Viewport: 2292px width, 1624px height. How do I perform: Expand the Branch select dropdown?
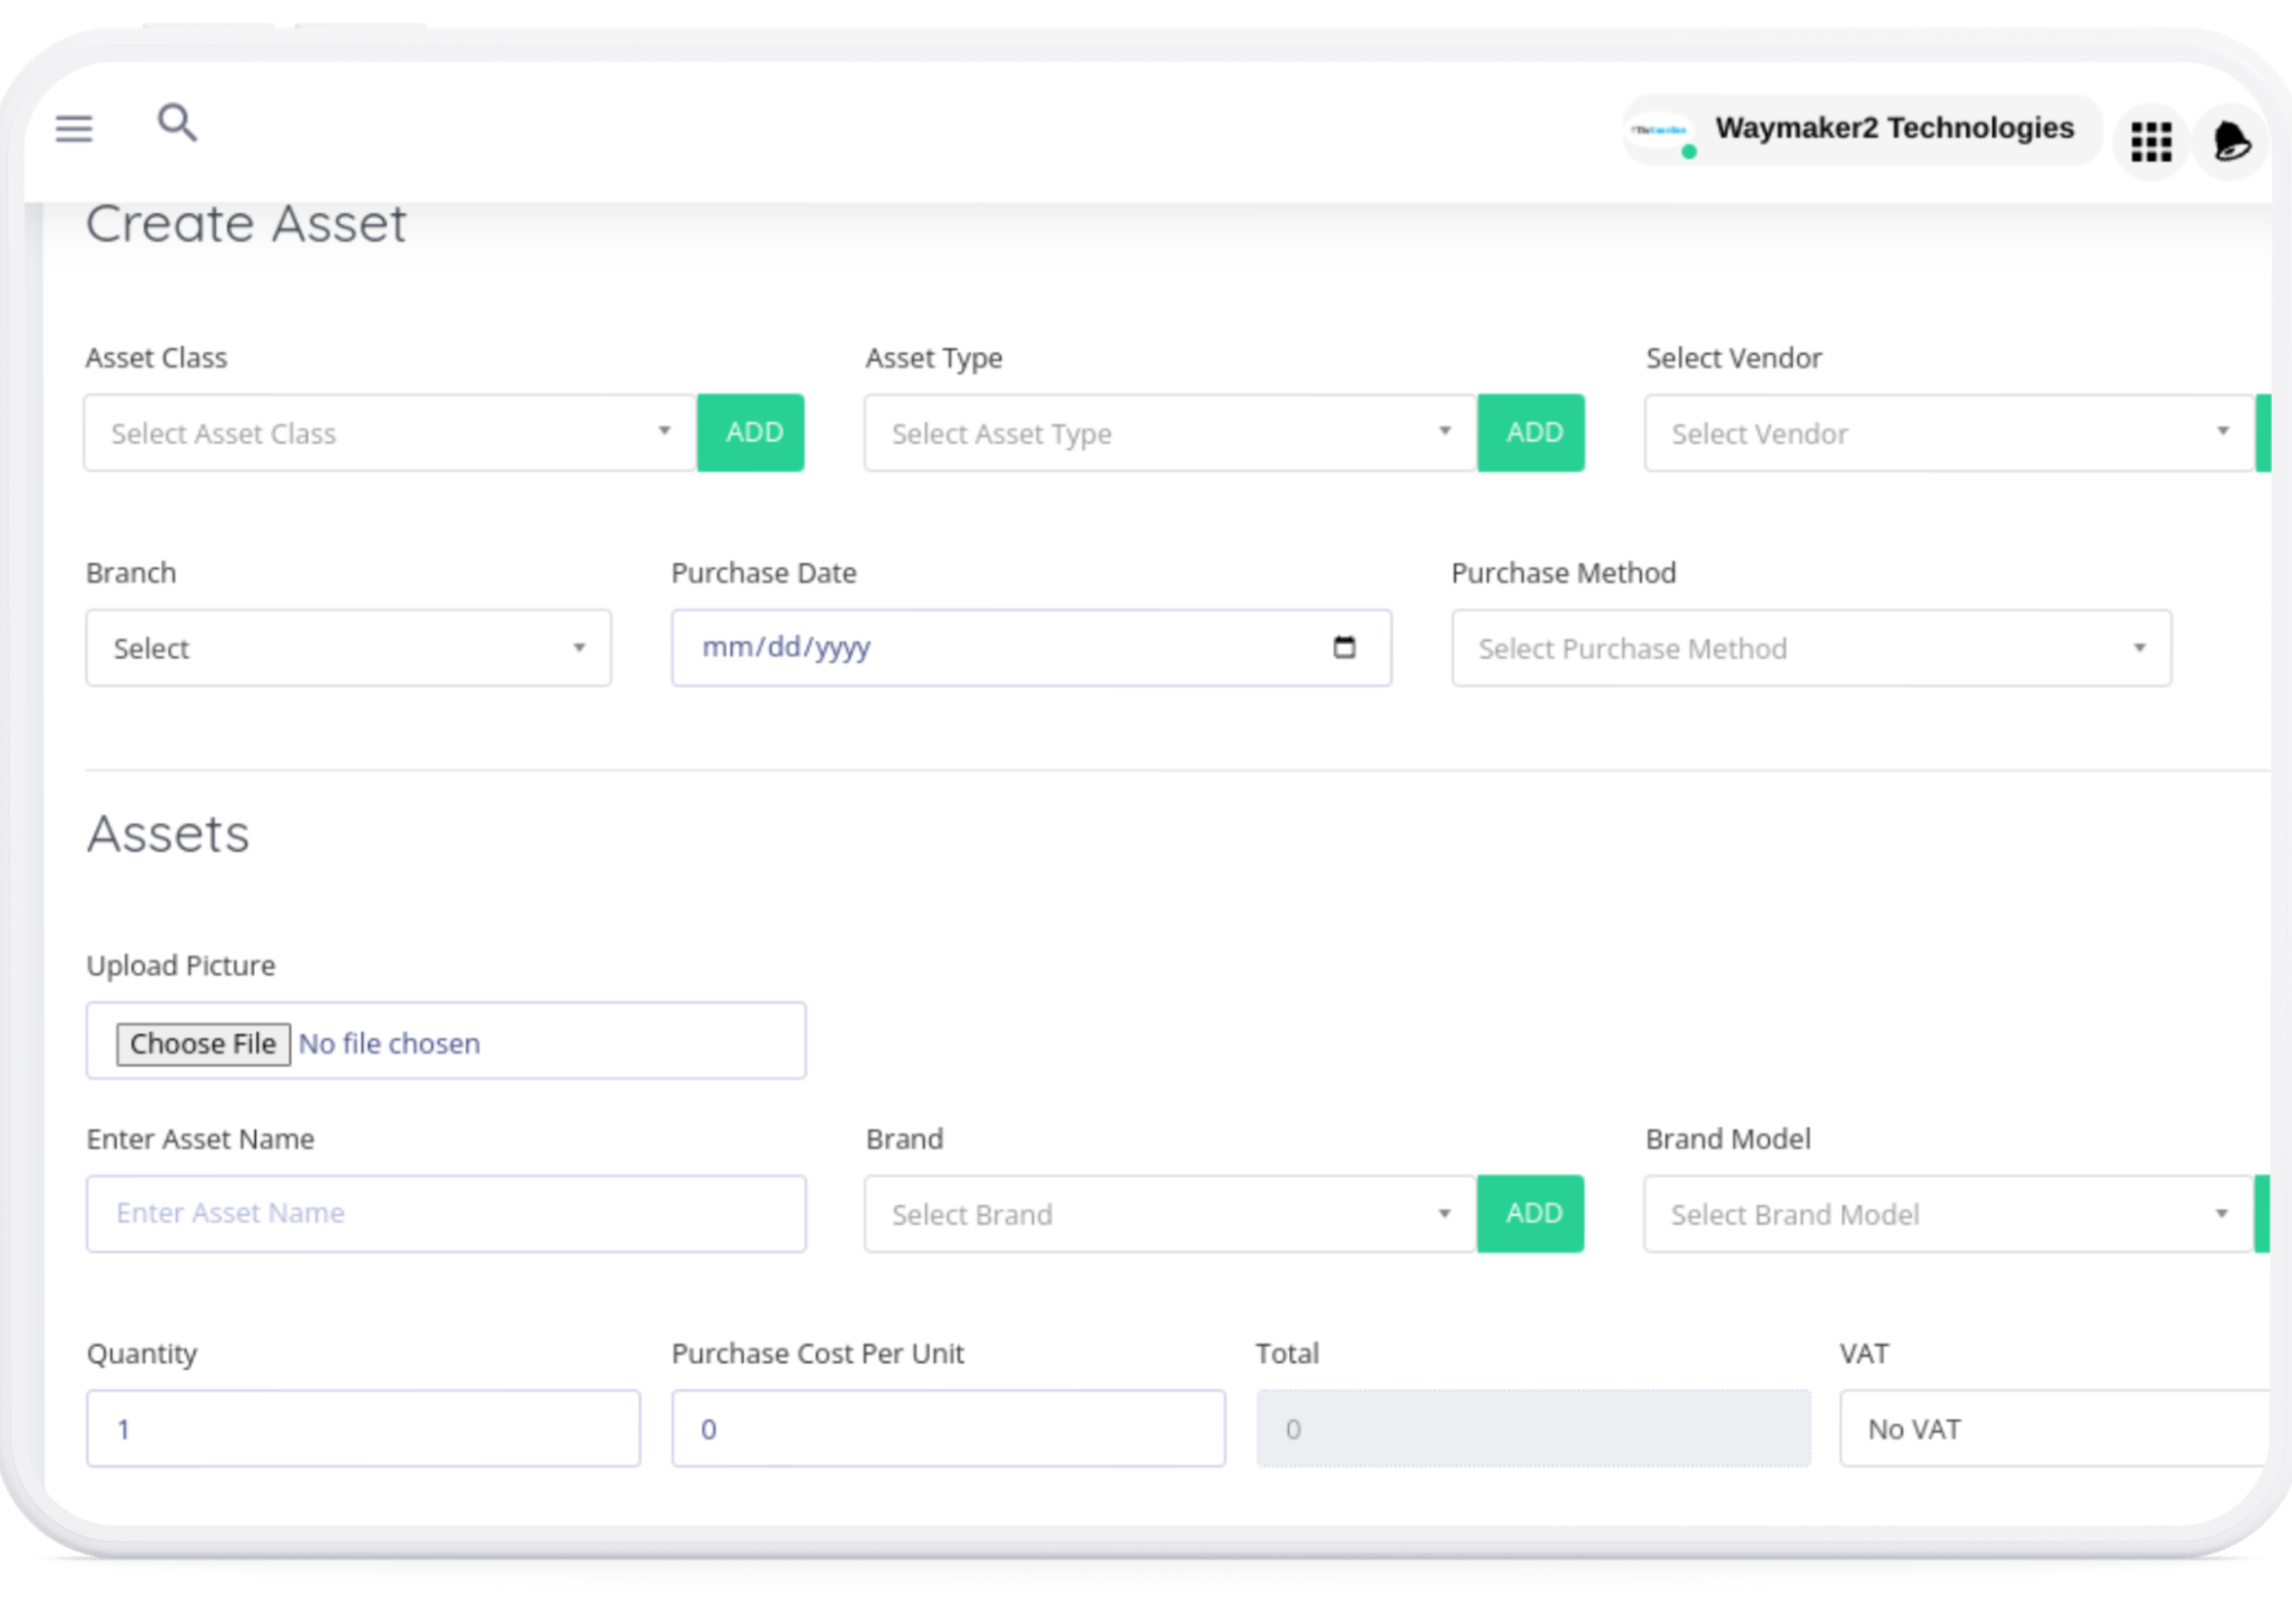pyautogui.click(x=348, y=648)
